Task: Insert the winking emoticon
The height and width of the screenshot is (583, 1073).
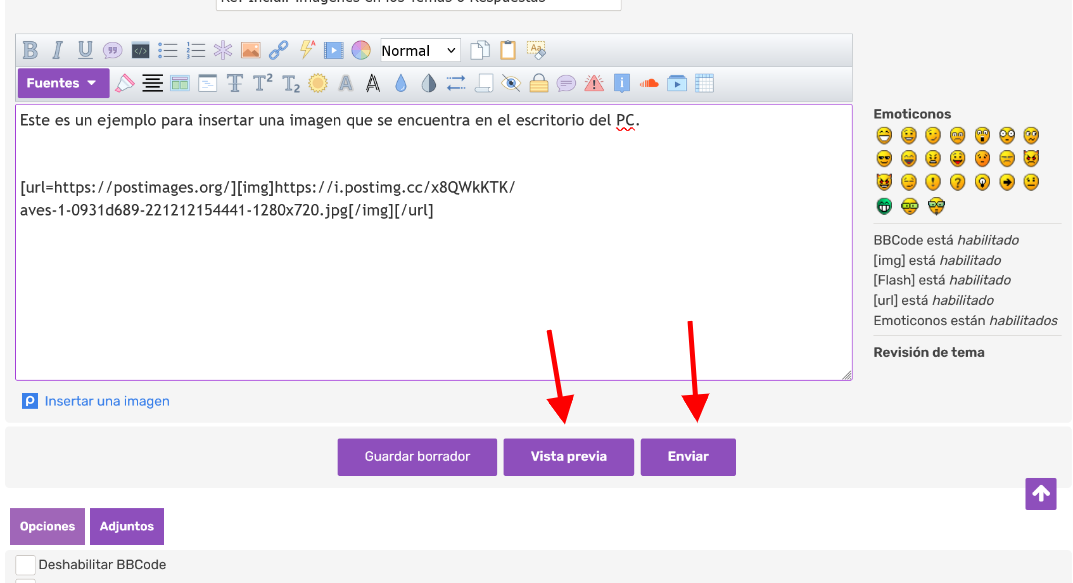Action: click(933, 135)
